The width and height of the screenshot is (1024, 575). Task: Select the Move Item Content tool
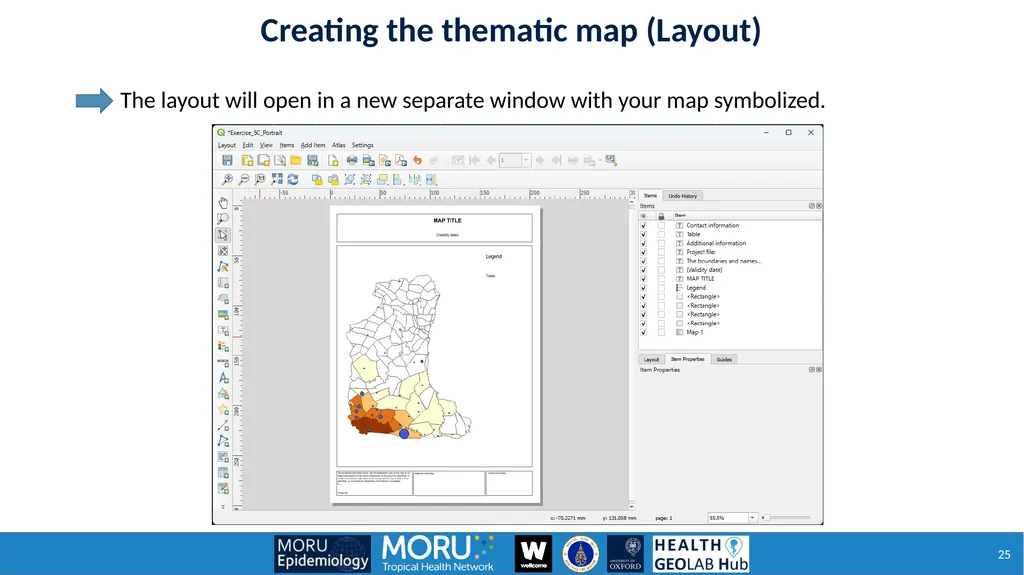(223, 251)
